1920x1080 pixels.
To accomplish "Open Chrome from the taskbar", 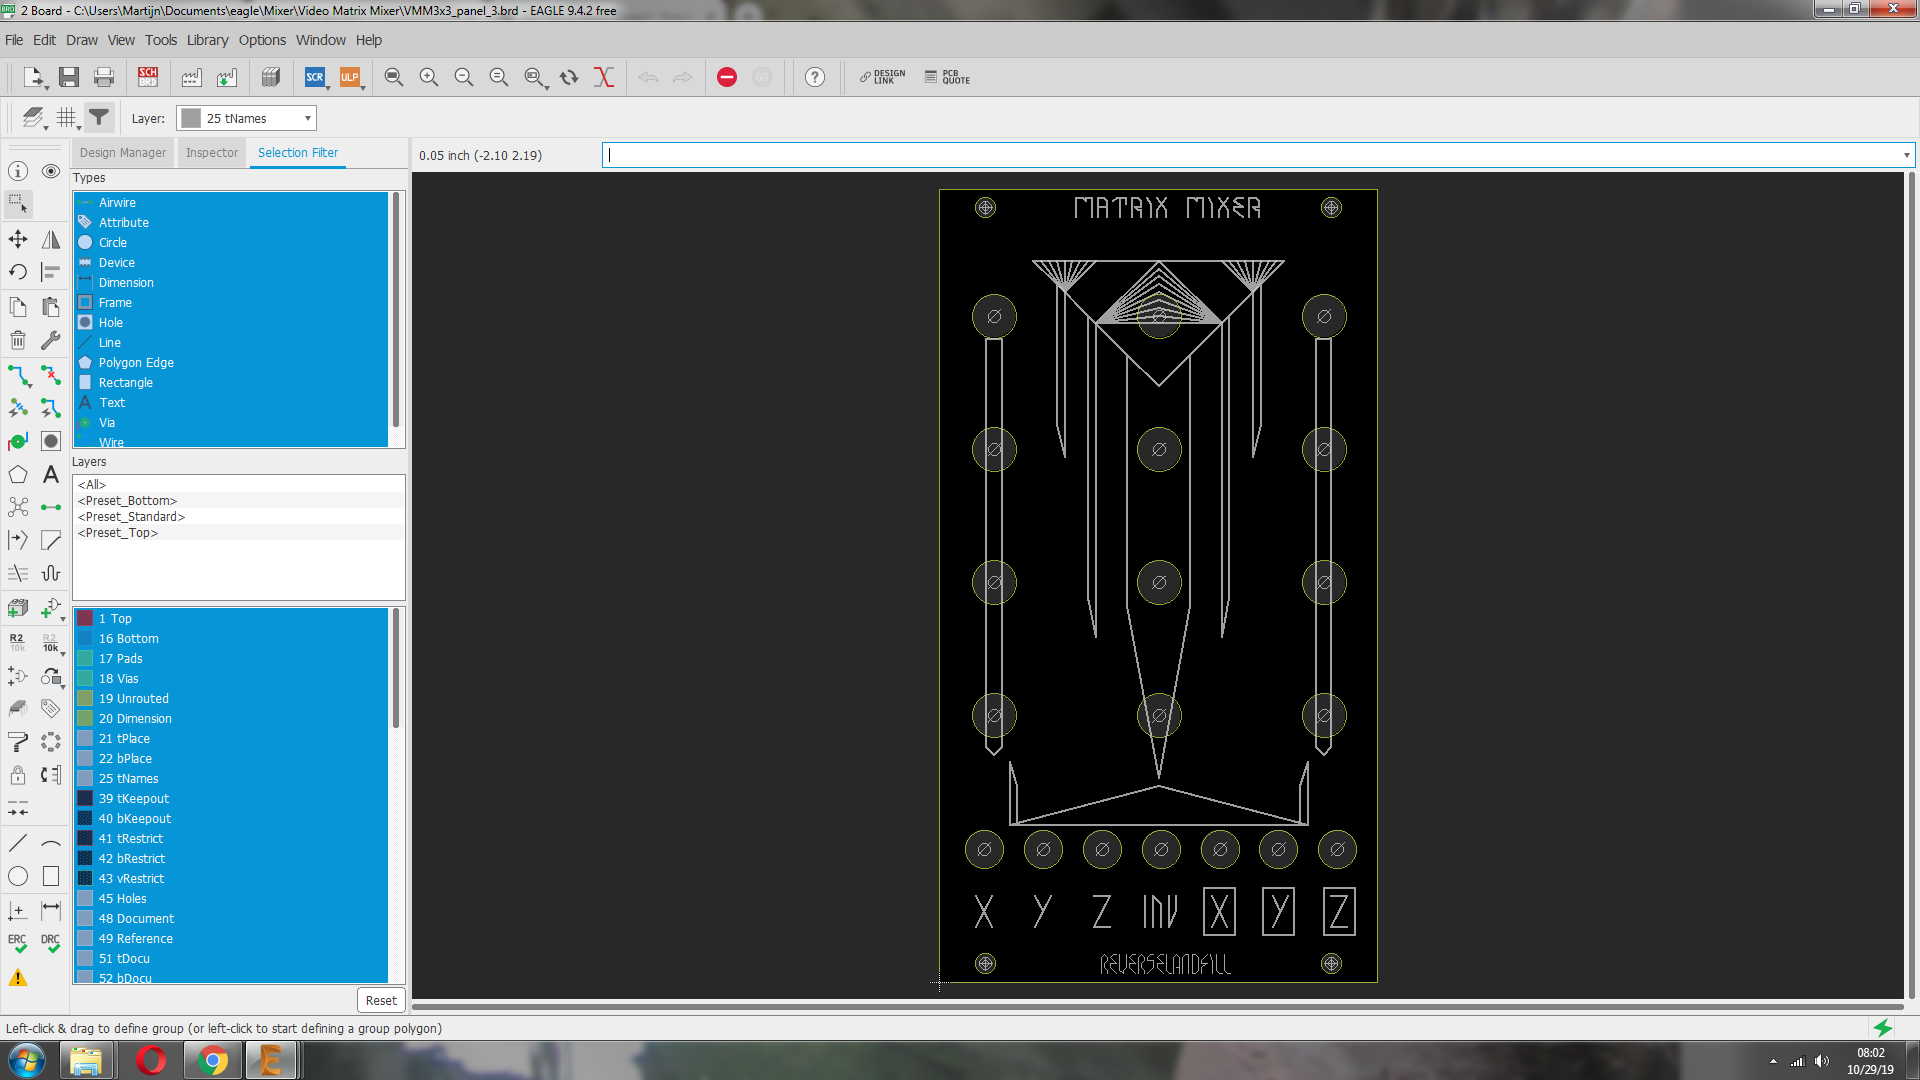I will click(x=212, y=1060).
